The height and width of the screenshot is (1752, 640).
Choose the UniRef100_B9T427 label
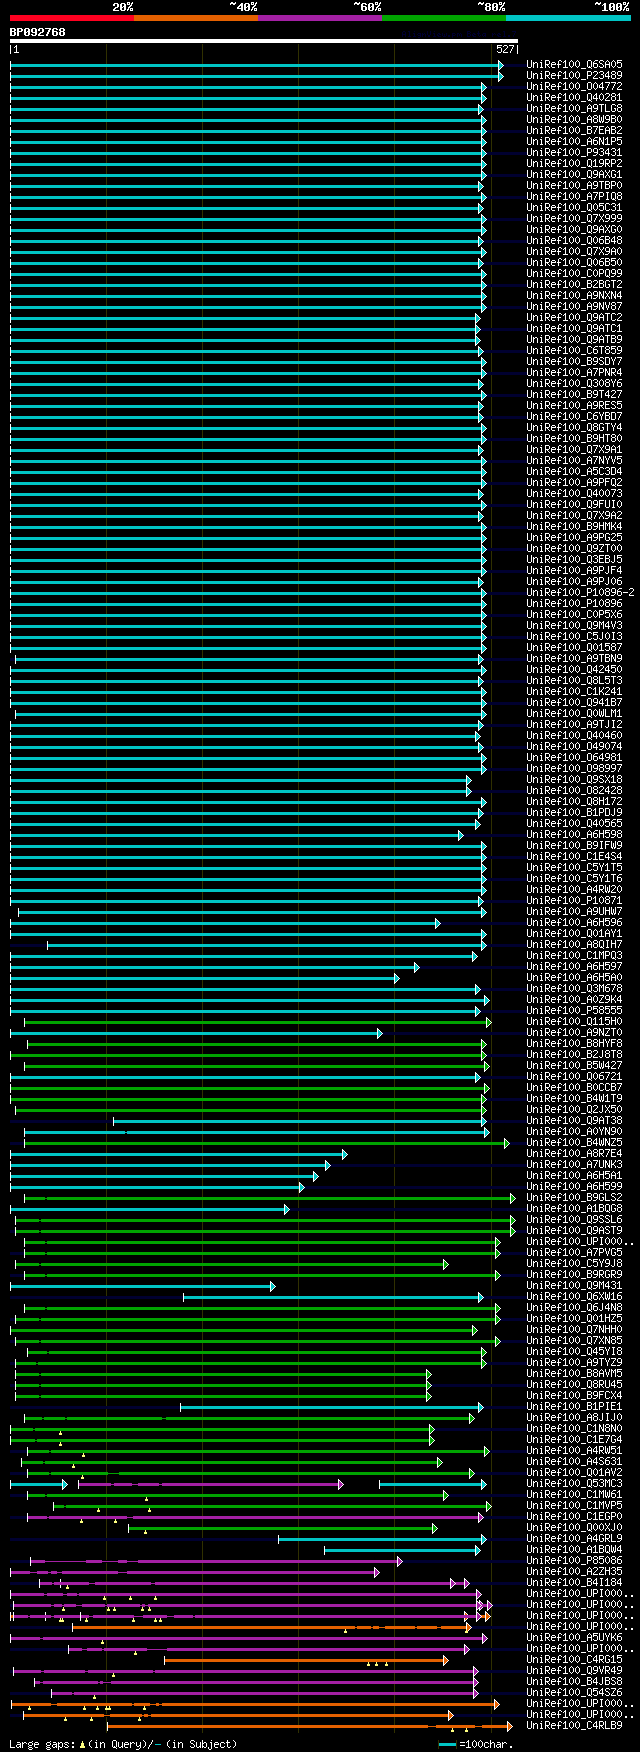pos(574,395)
